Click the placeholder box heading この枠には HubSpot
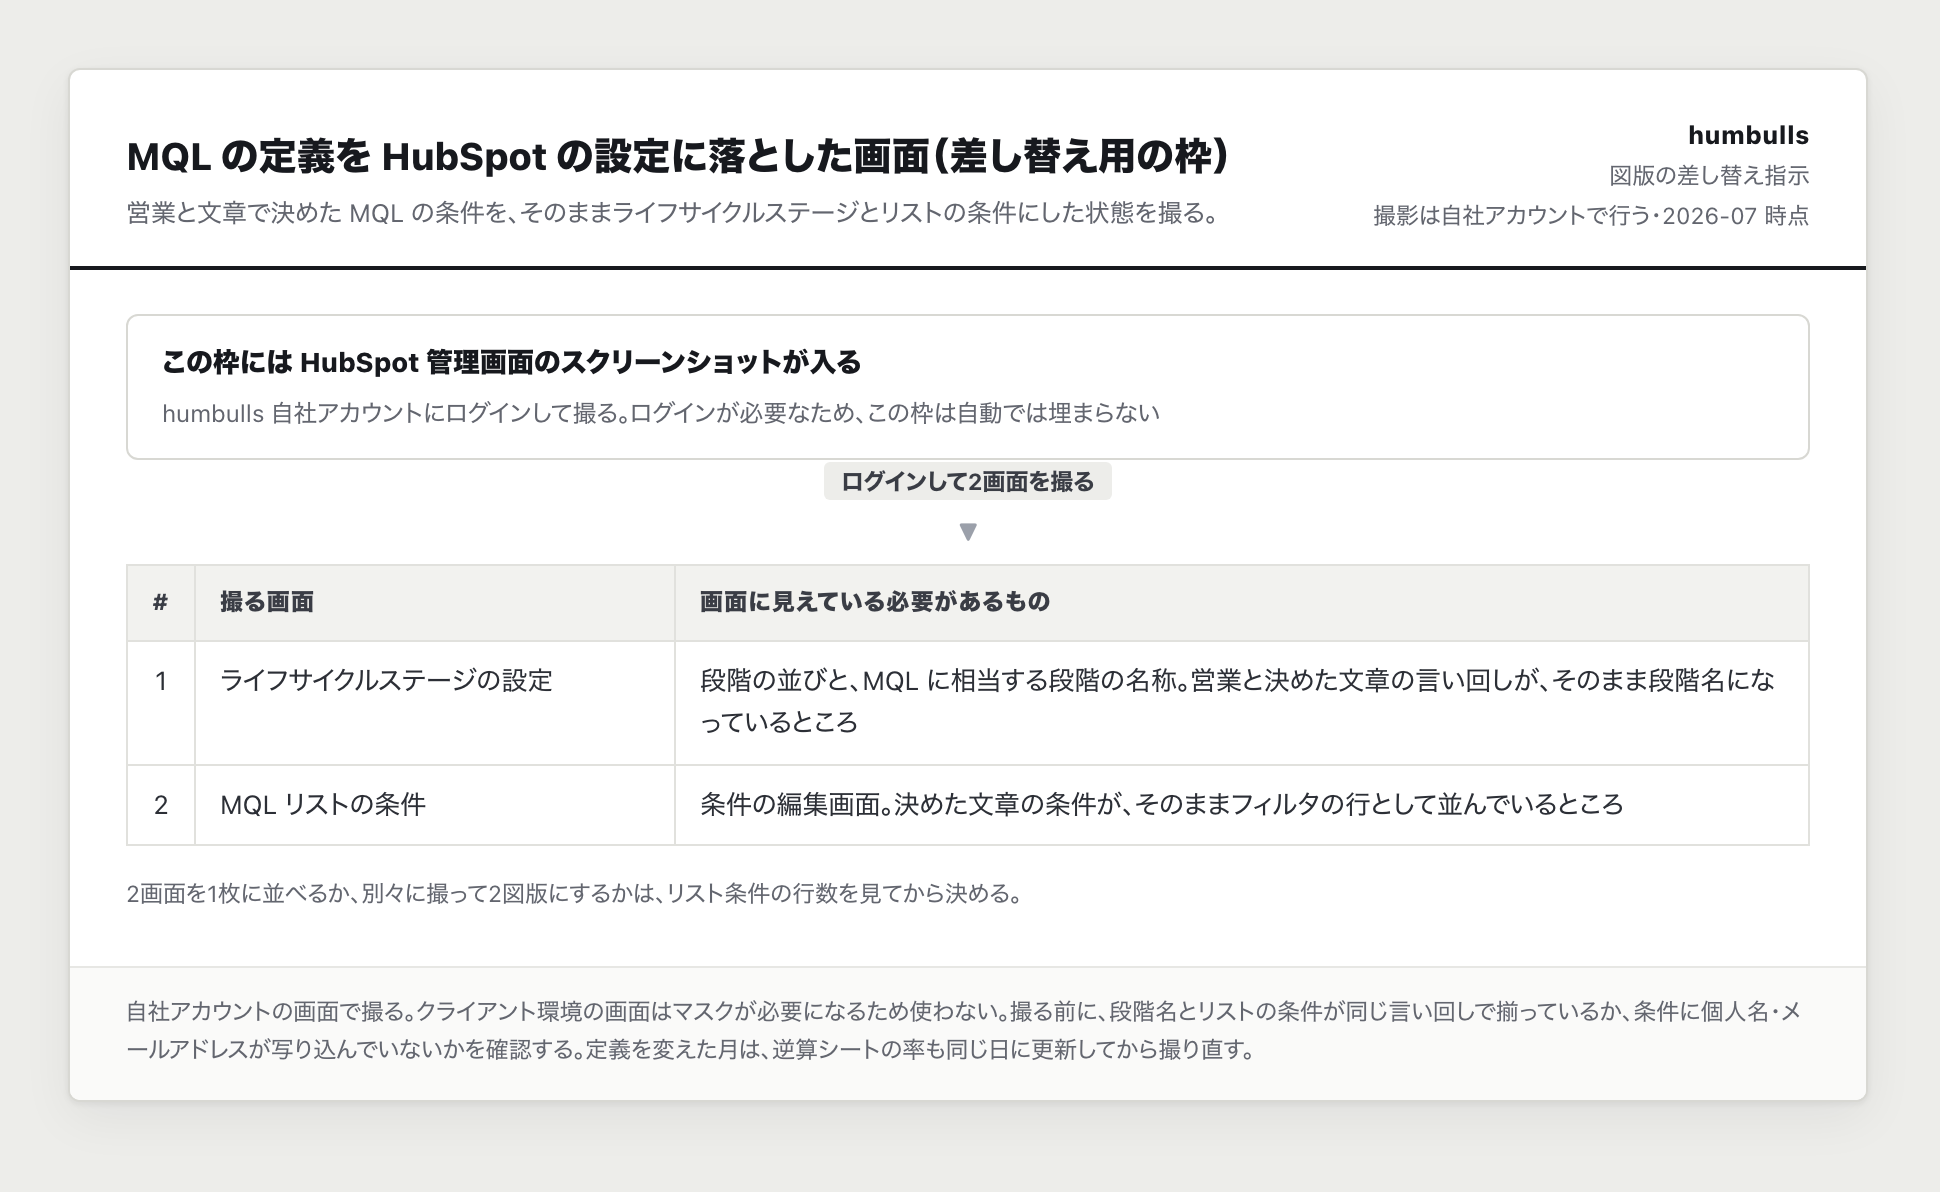This screenshot has height=1192, width=1940. [512, 362]
